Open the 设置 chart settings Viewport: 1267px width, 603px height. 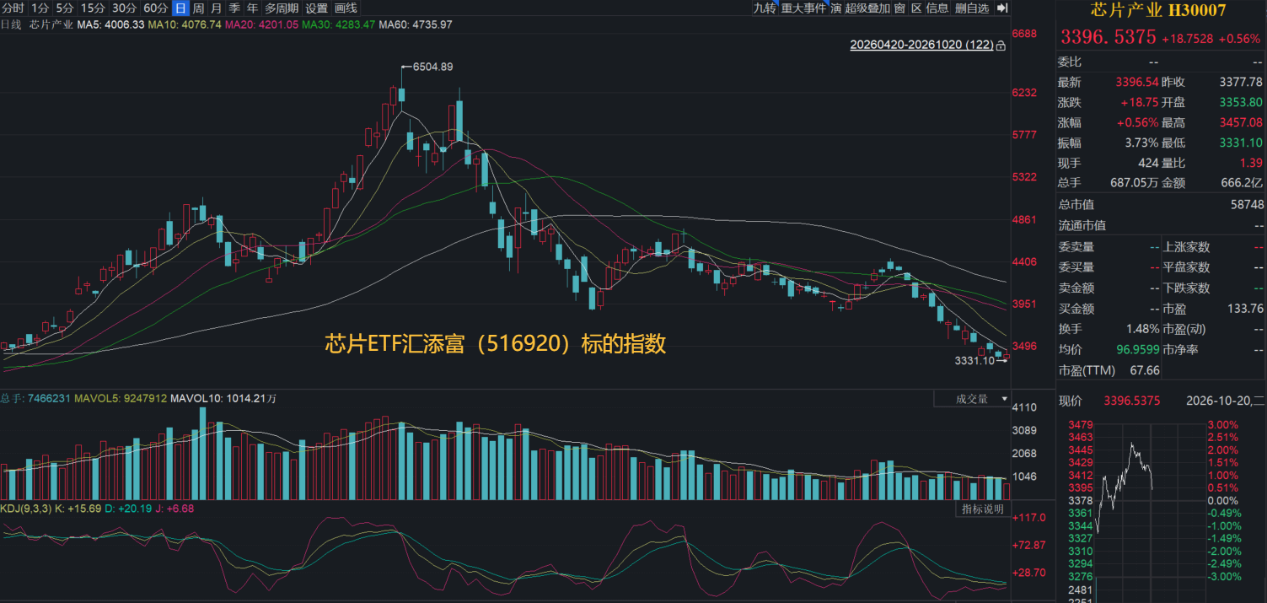tap(317, 8)
